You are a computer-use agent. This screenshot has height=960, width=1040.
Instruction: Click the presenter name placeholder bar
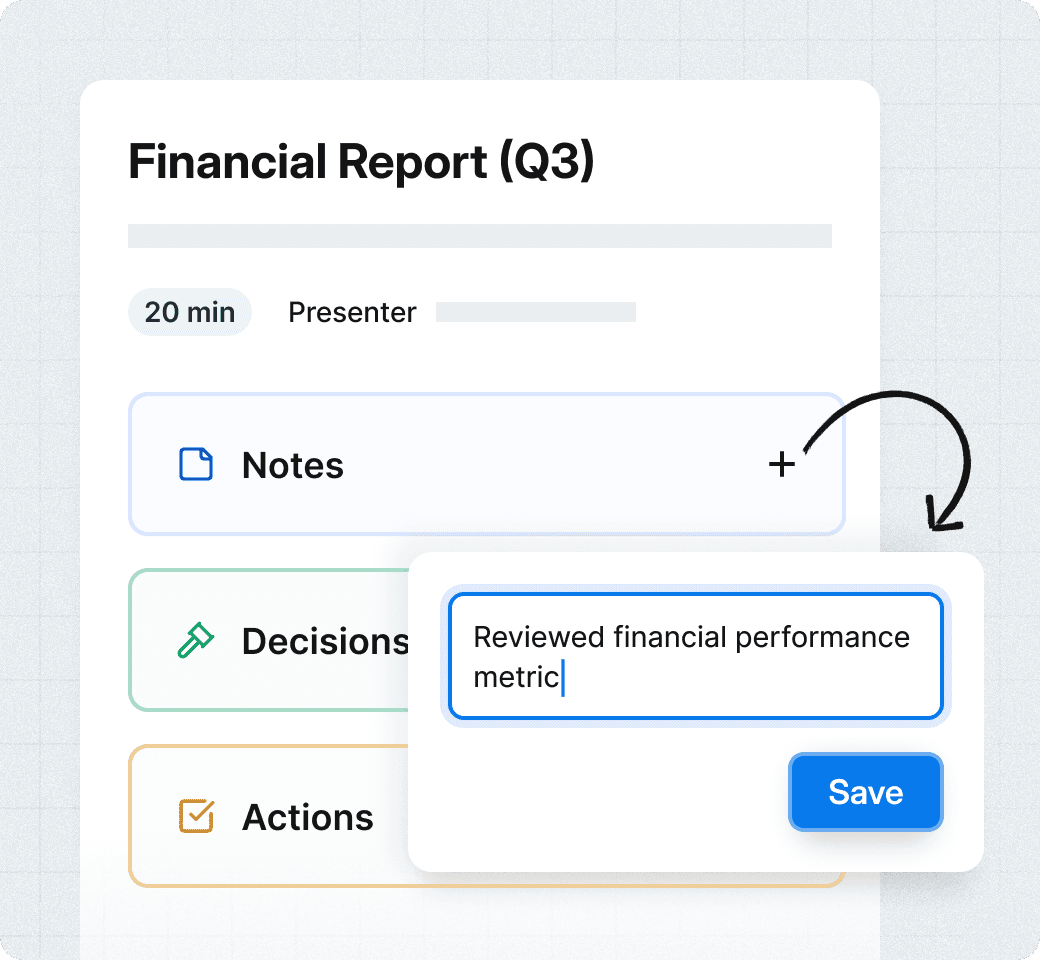click(x=536, y=312)
